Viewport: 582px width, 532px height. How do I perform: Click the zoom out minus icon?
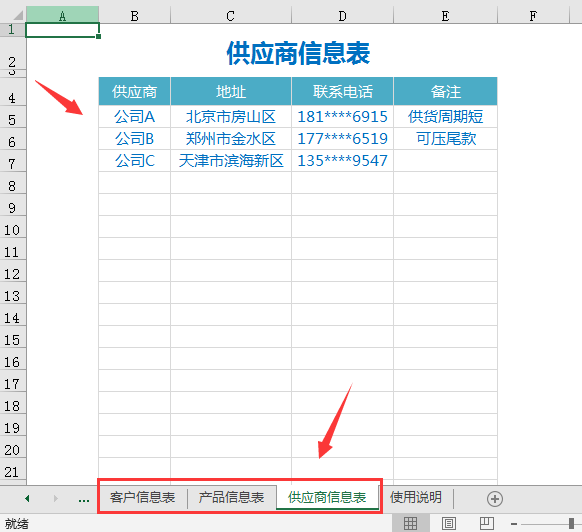click(514, 524)
